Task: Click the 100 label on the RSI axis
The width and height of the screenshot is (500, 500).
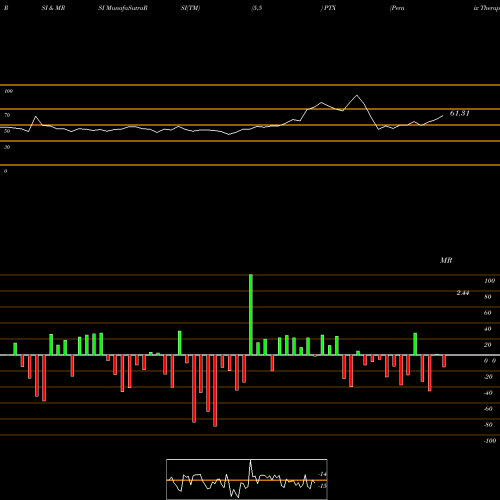Action: 8,91
